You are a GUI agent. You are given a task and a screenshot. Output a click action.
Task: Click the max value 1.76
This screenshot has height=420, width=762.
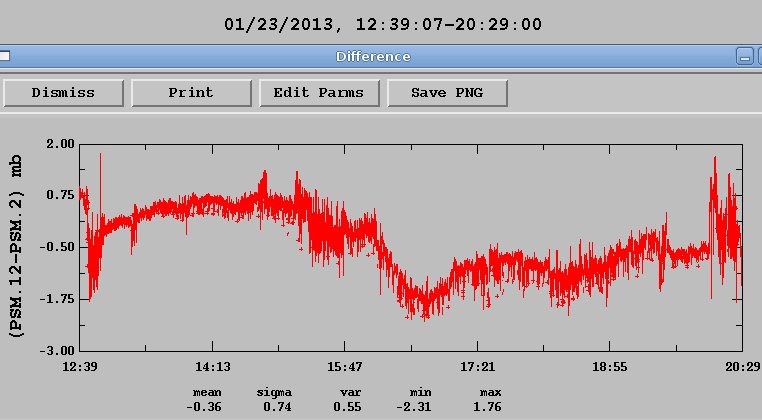[487, 407]
